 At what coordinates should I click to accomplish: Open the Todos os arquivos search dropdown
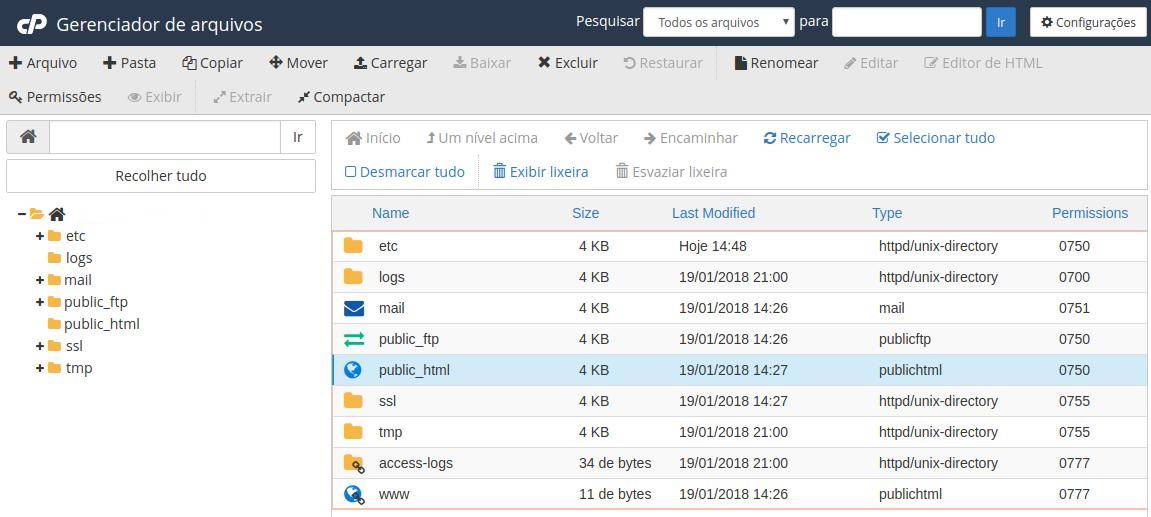(x=718, y=22)
